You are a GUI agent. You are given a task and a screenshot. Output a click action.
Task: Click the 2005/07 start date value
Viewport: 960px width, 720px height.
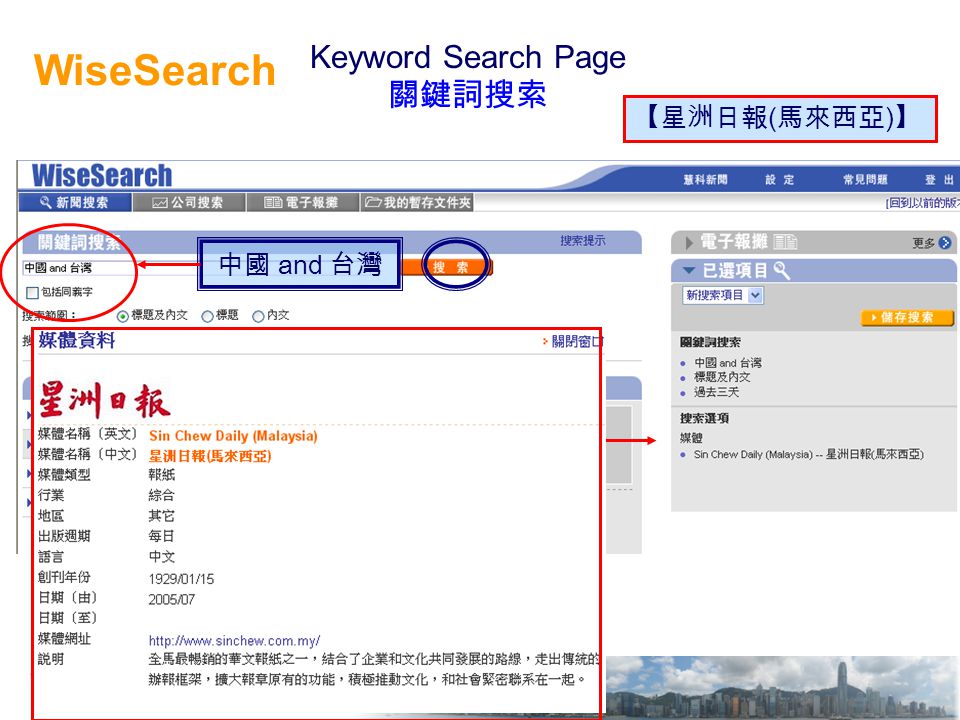(171, 599)
